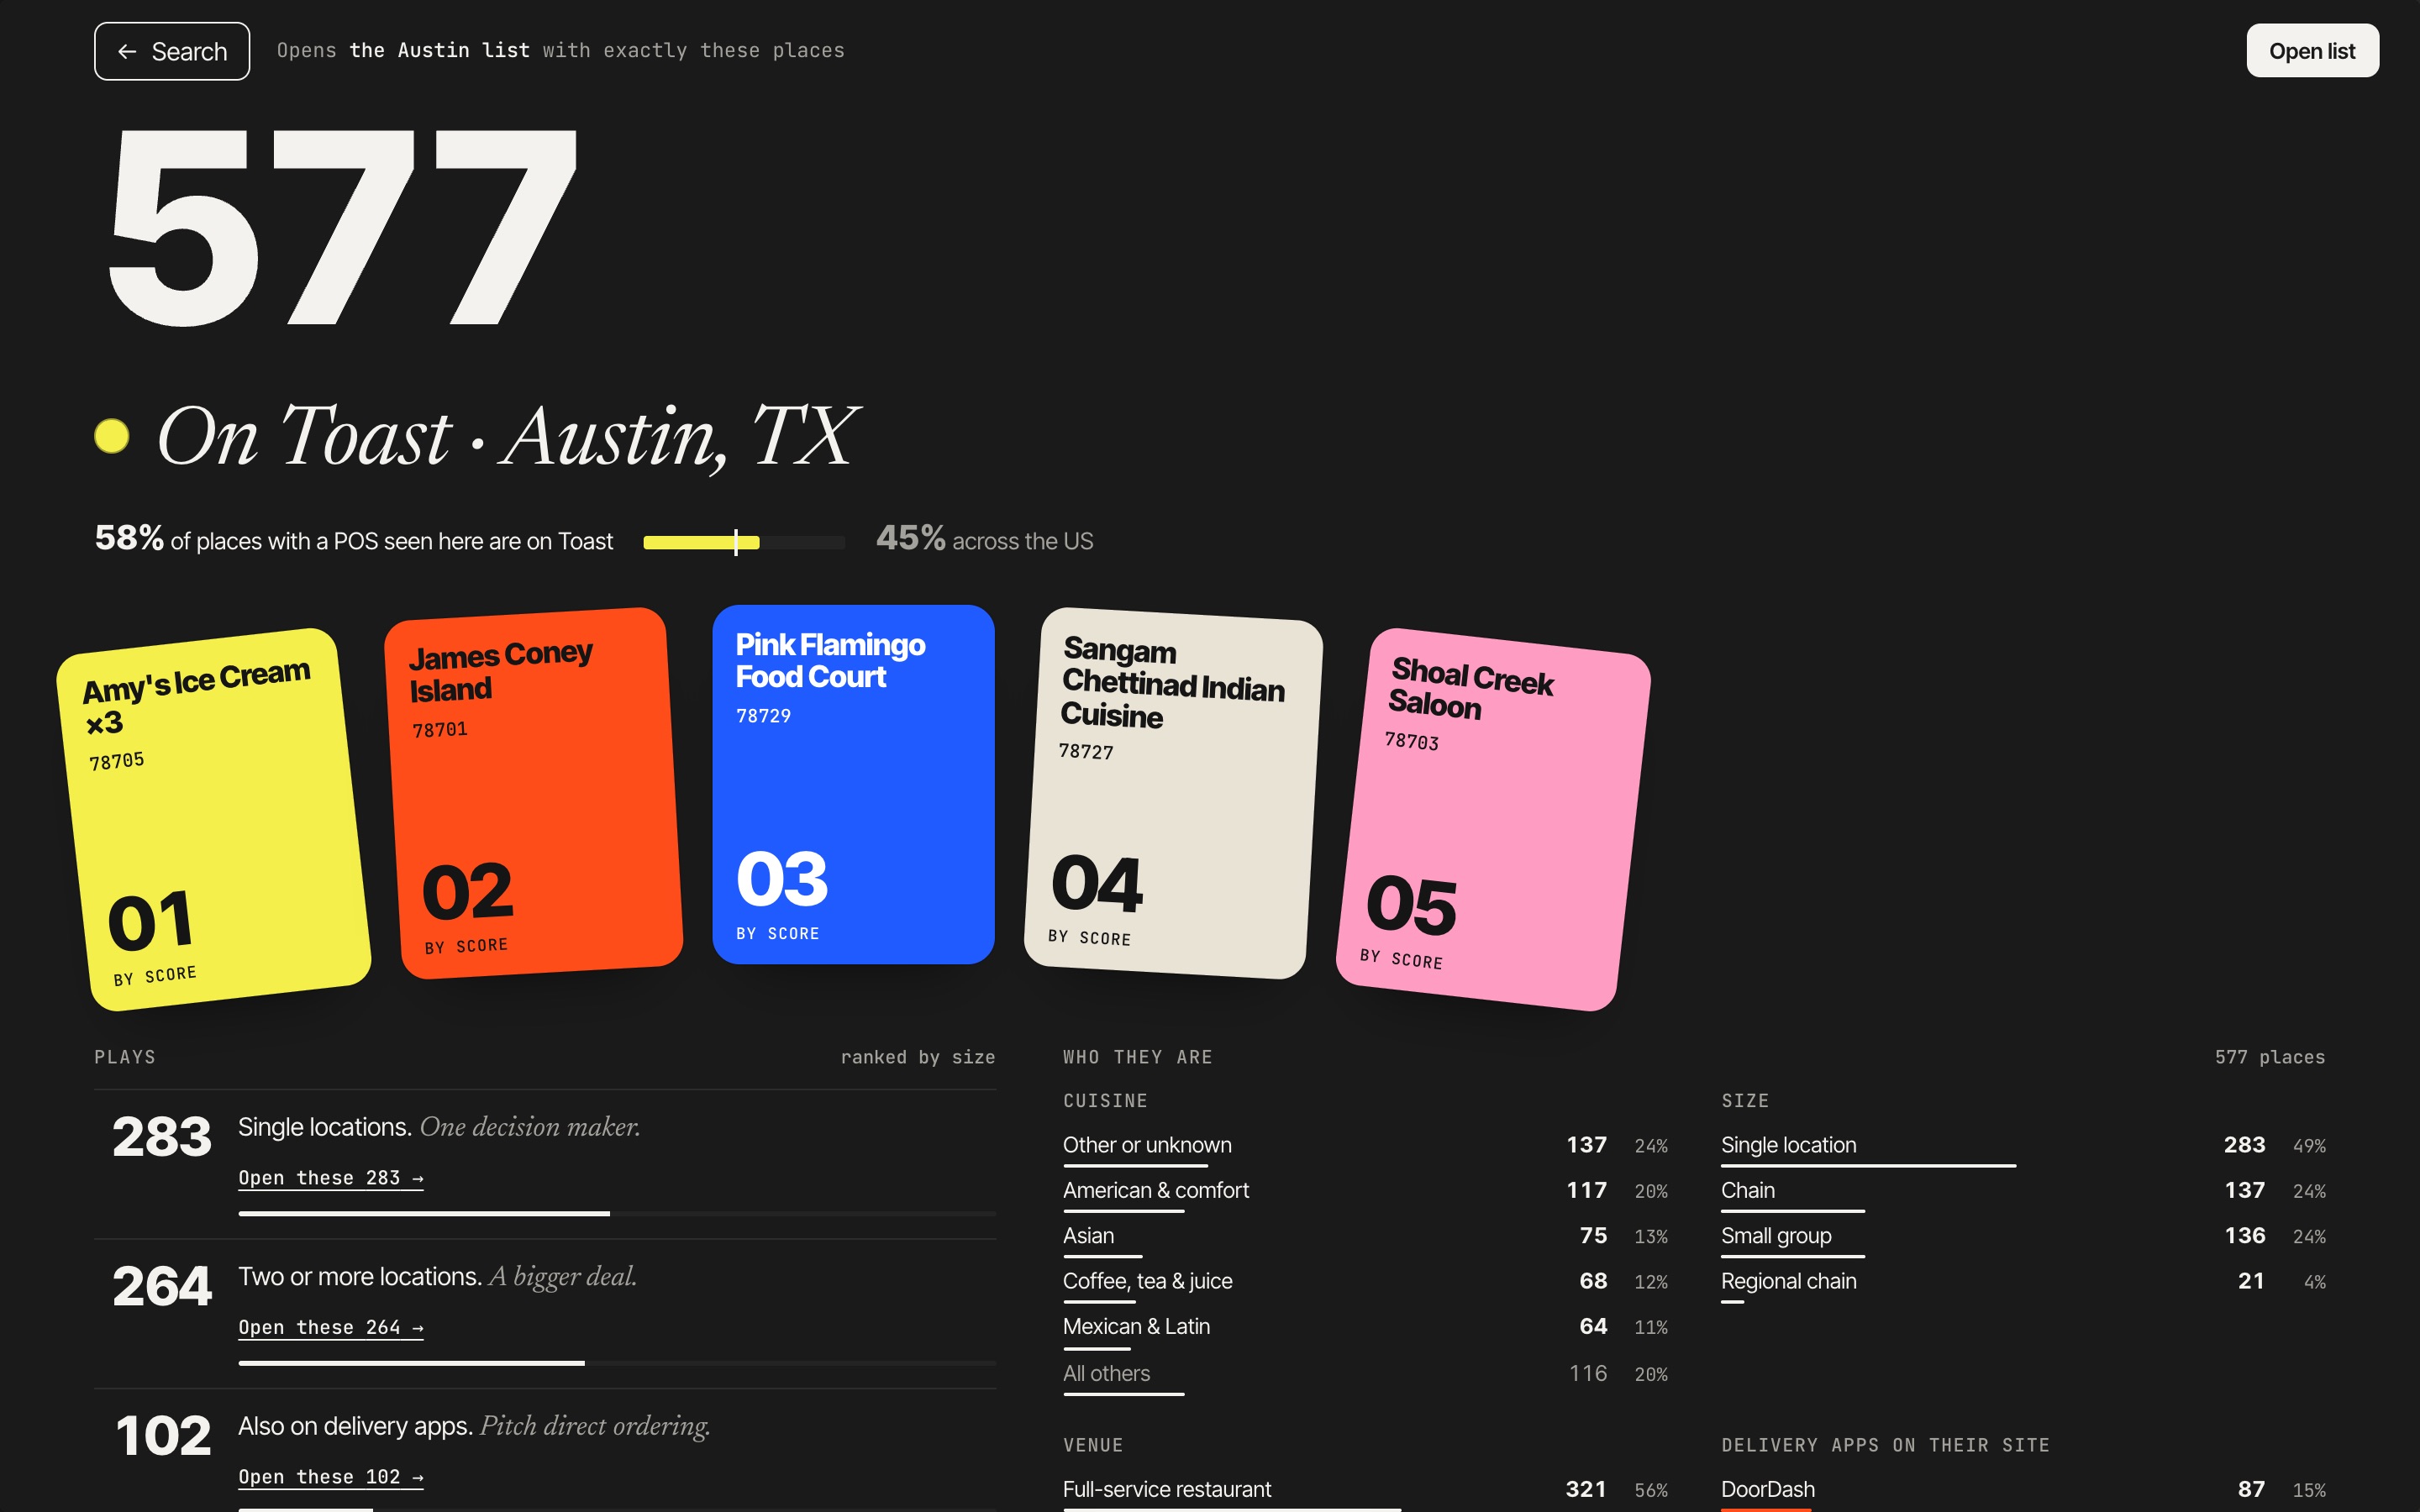Click the 'Single locations' play heading
The image size is (2420, 1512).
tap(325, 1127)
